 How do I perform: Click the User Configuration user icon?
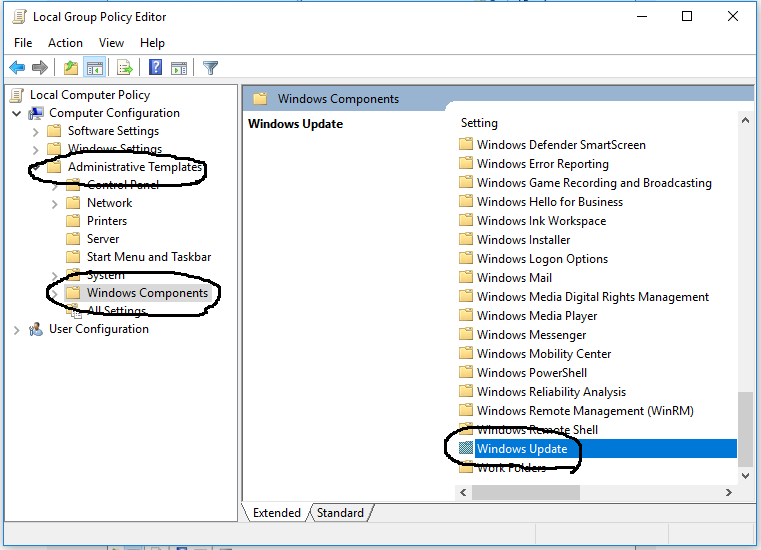point(36,330)
